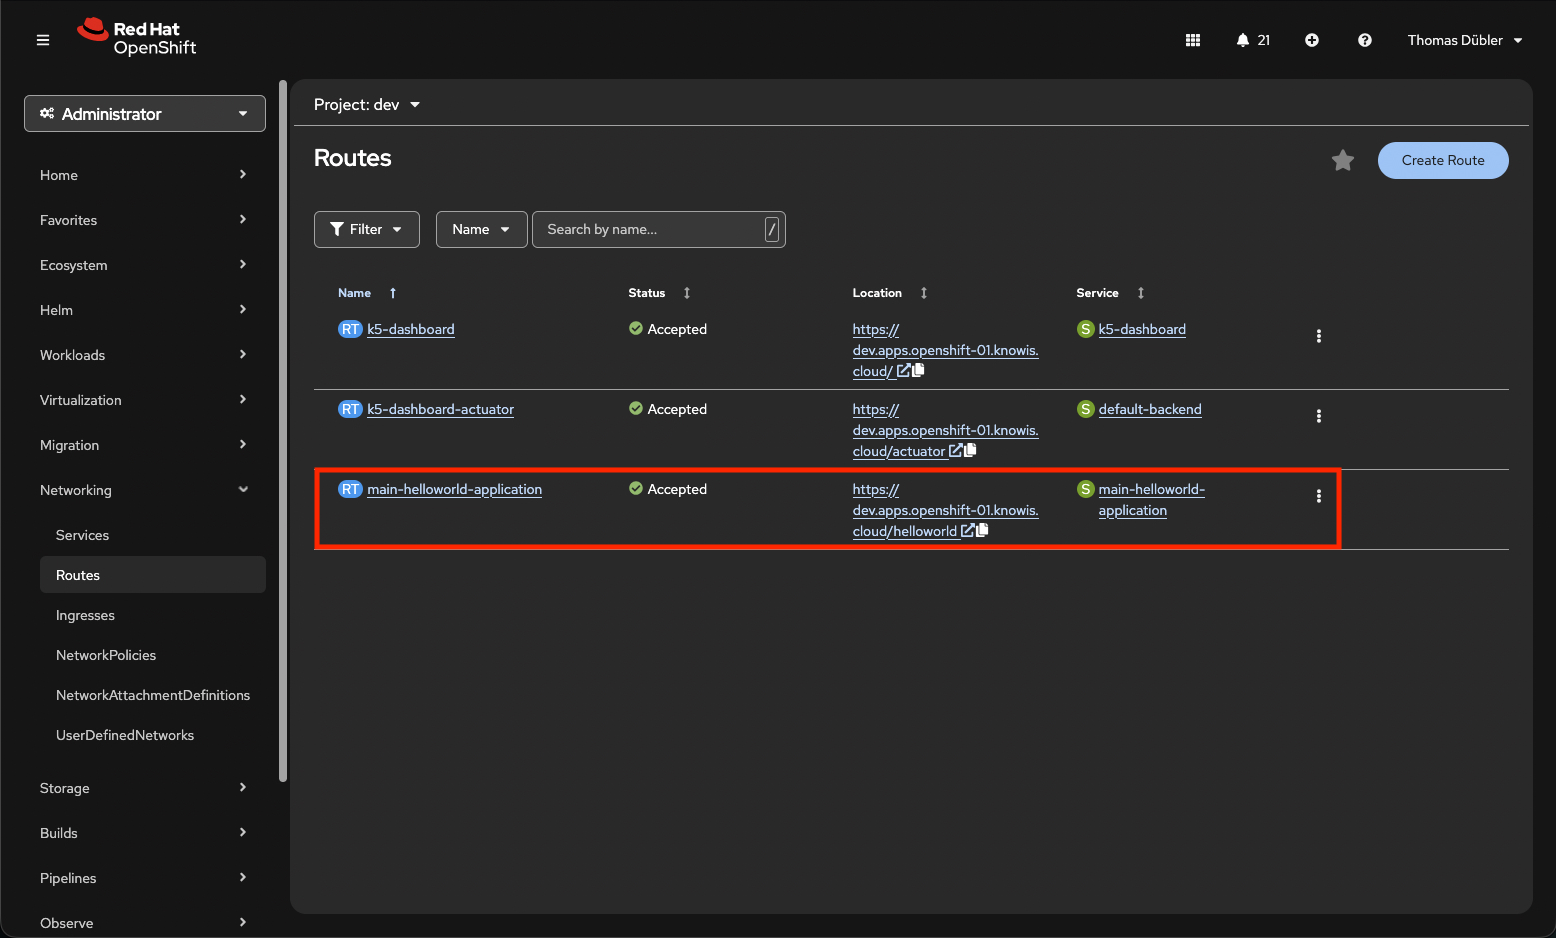Click the slash shortcut icon in search

772,229
